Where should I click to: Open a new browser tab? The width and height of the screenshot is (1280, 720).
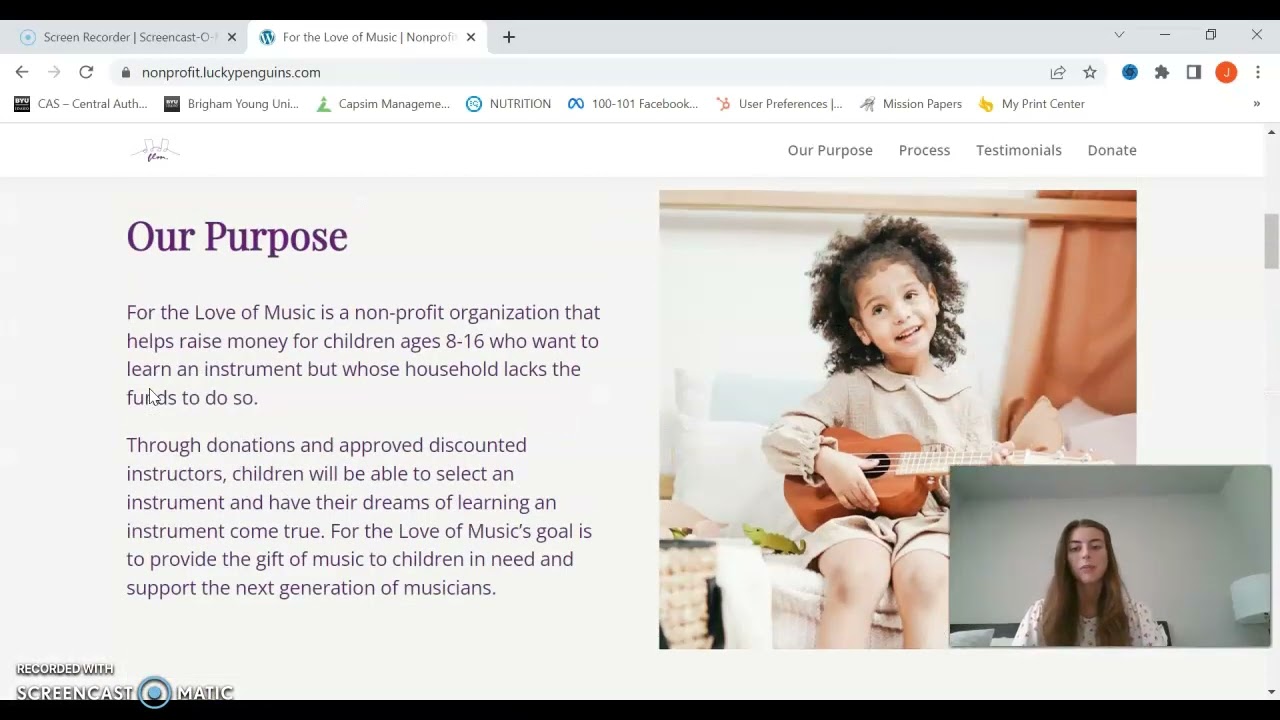coord(509,37)
